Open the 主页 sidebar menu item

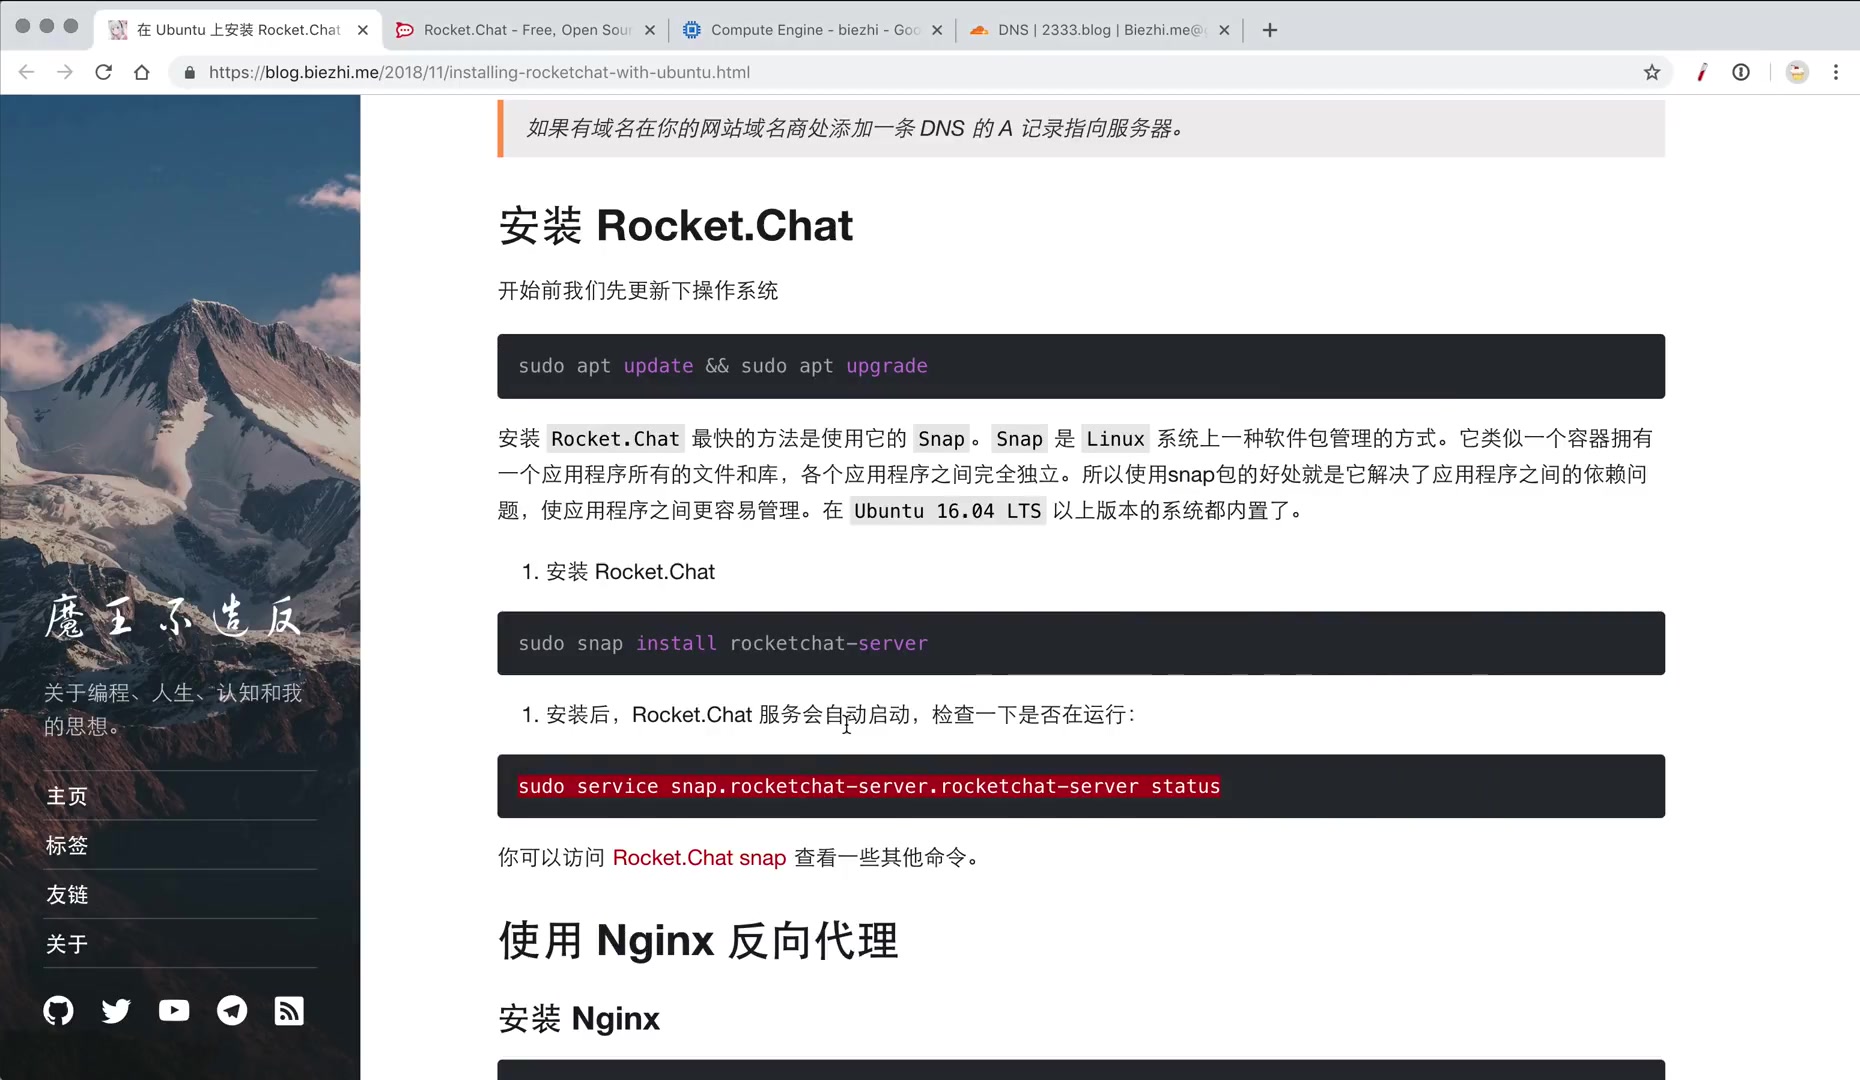click(x=67, y=796)
